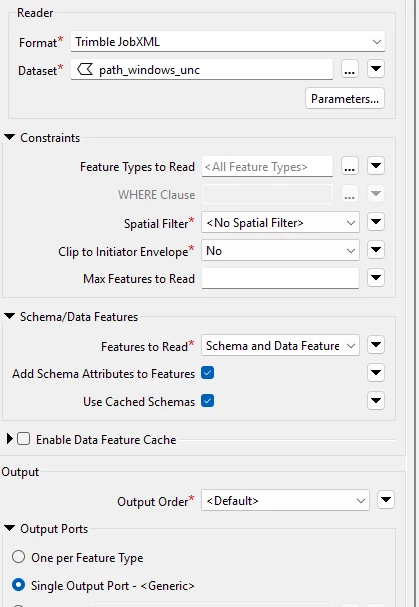Click the user parameter icon in Dataset field
This screenshot has width=419, height=607.
pos(85,70)
